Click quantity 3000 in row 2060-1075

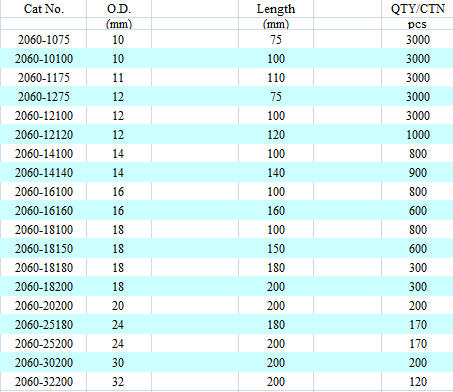(x=418, y=40)
